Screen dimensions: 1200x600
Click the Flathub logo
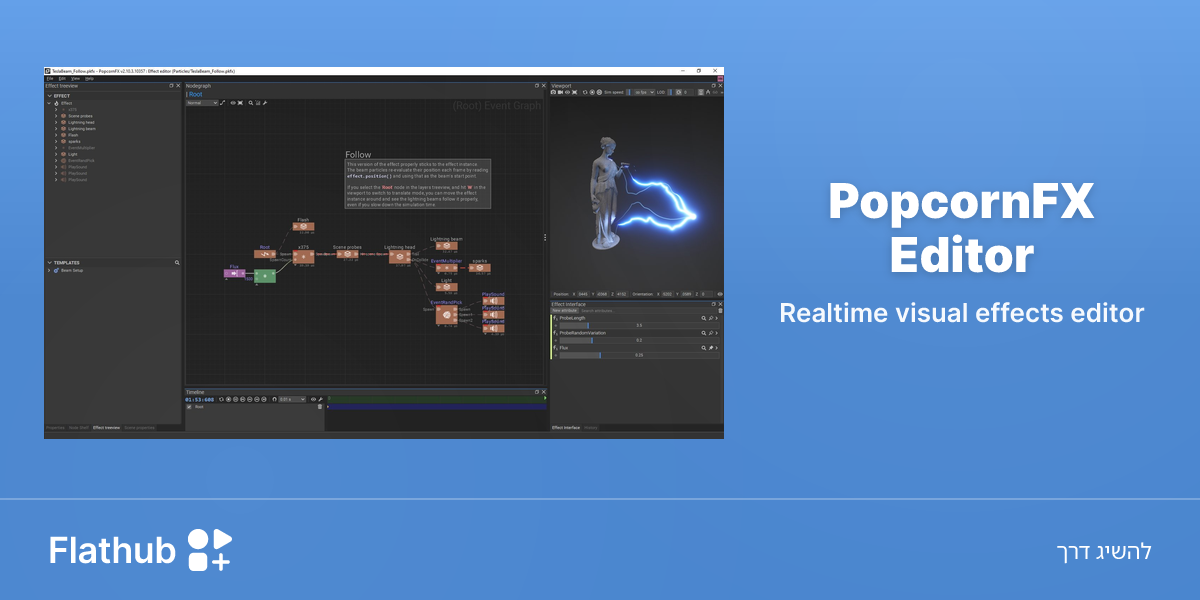pyautogui.click(x=140, y=550)
